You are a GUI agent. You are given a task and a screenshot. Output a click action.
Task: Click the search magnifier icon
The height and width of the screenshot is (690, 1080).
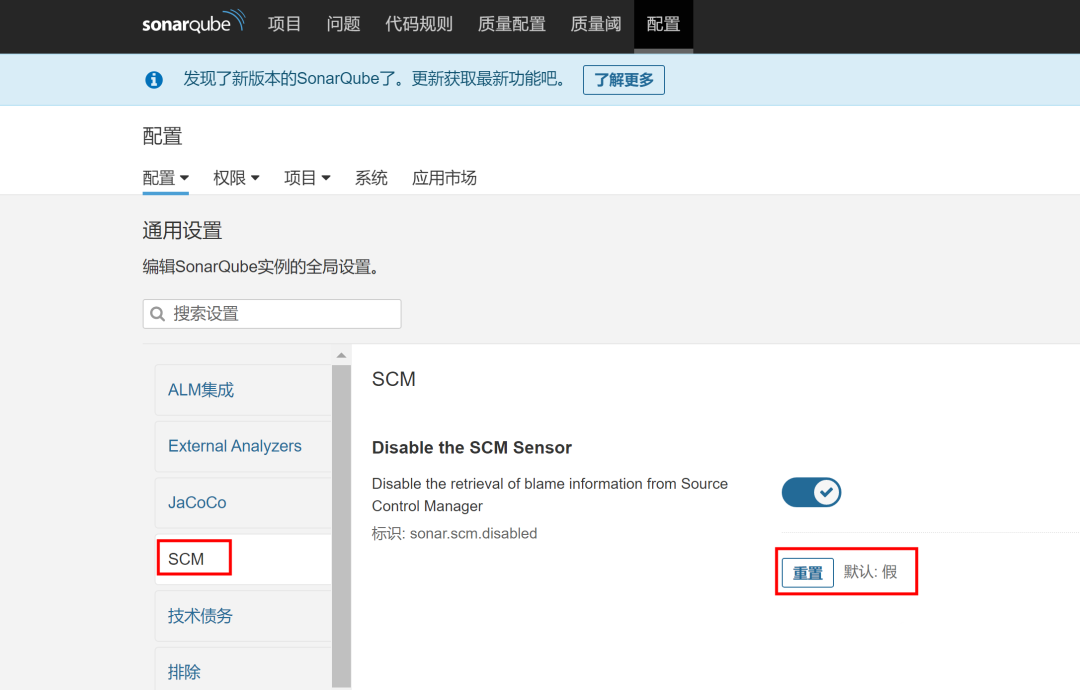[158, 314]
